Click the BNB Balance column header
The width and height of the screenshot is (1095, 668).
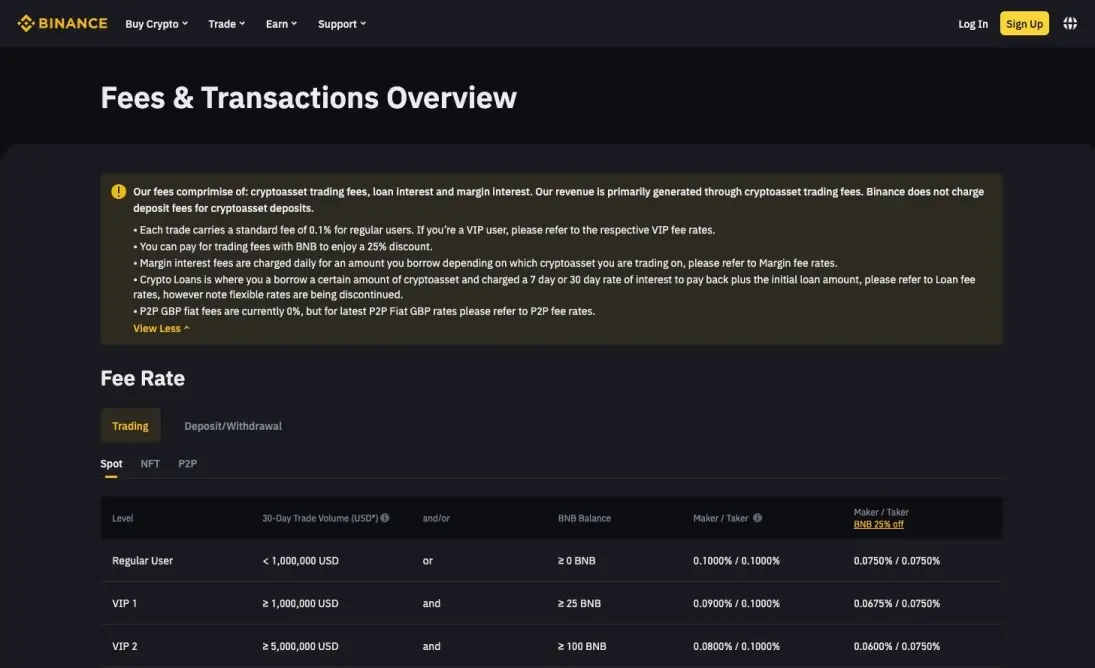(584, 518)
